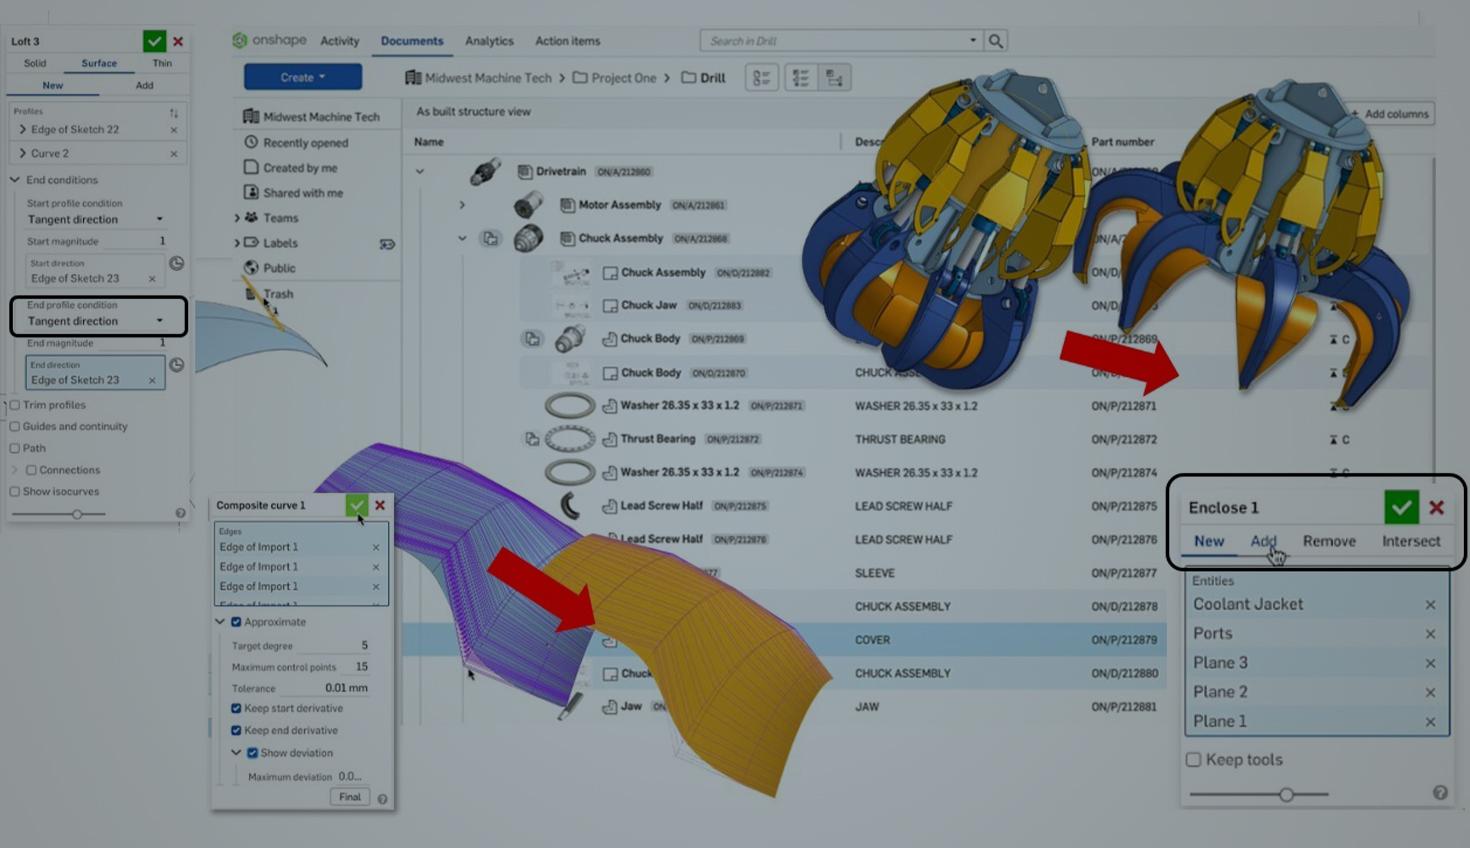Adjust the Enclose 1 opacity slider
This screenshot has height=848, width=1470.
1286,794
